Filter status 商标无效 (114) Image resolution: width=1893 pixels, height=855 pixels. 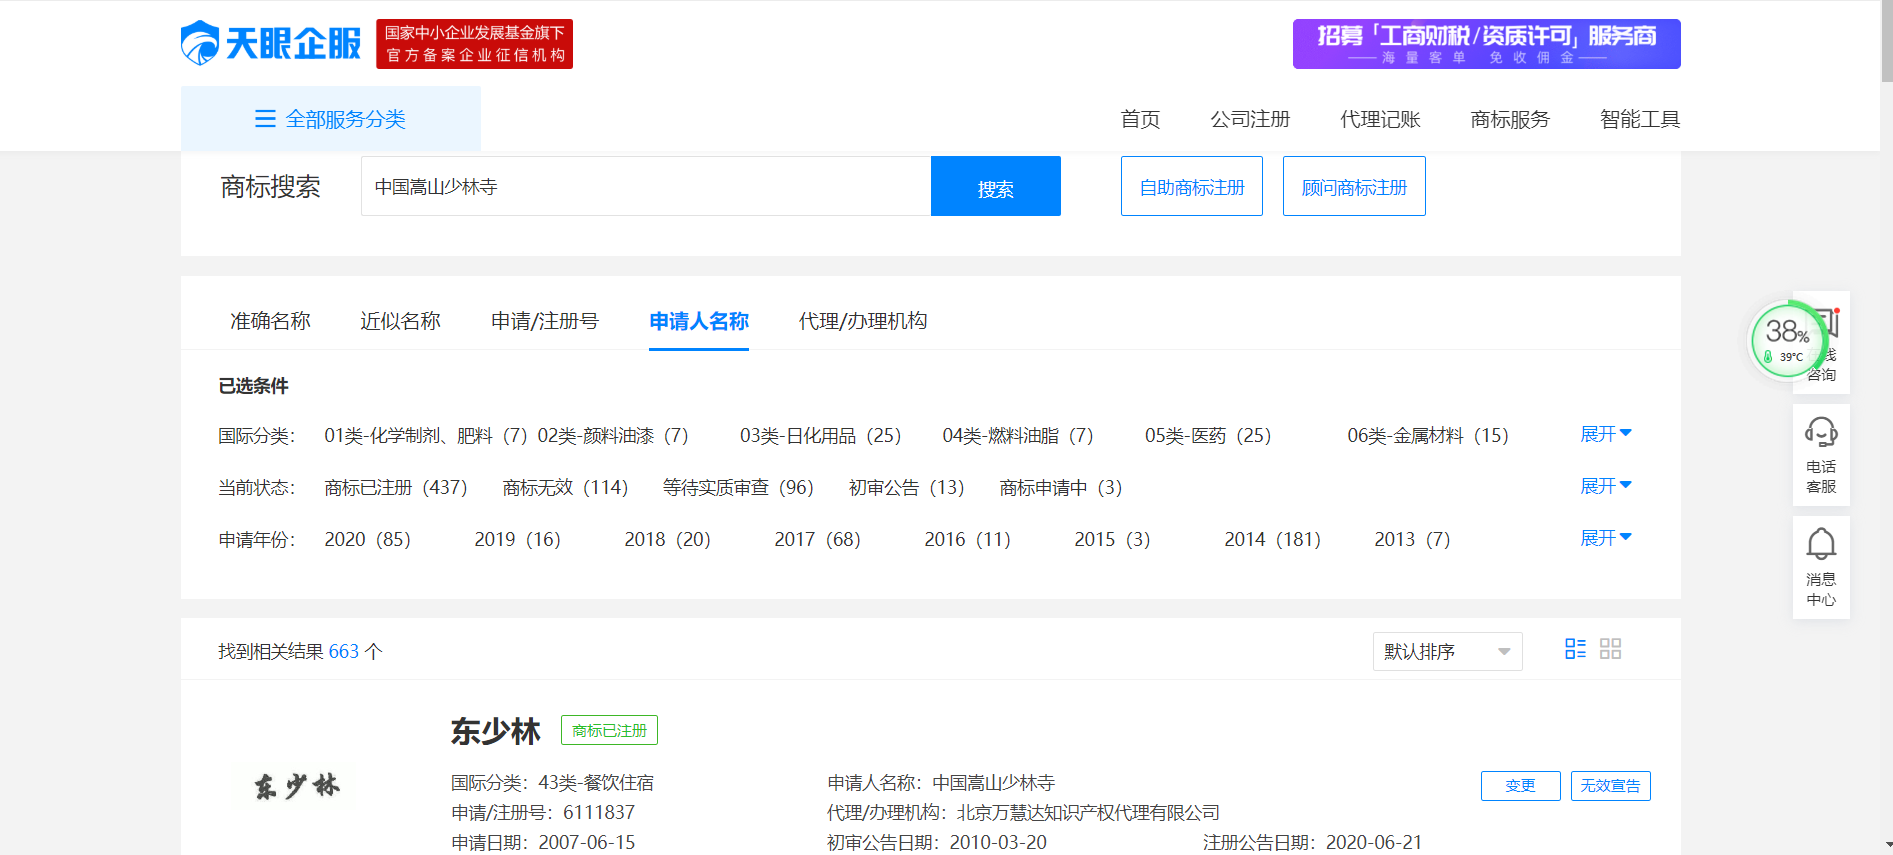pos(565,487)
